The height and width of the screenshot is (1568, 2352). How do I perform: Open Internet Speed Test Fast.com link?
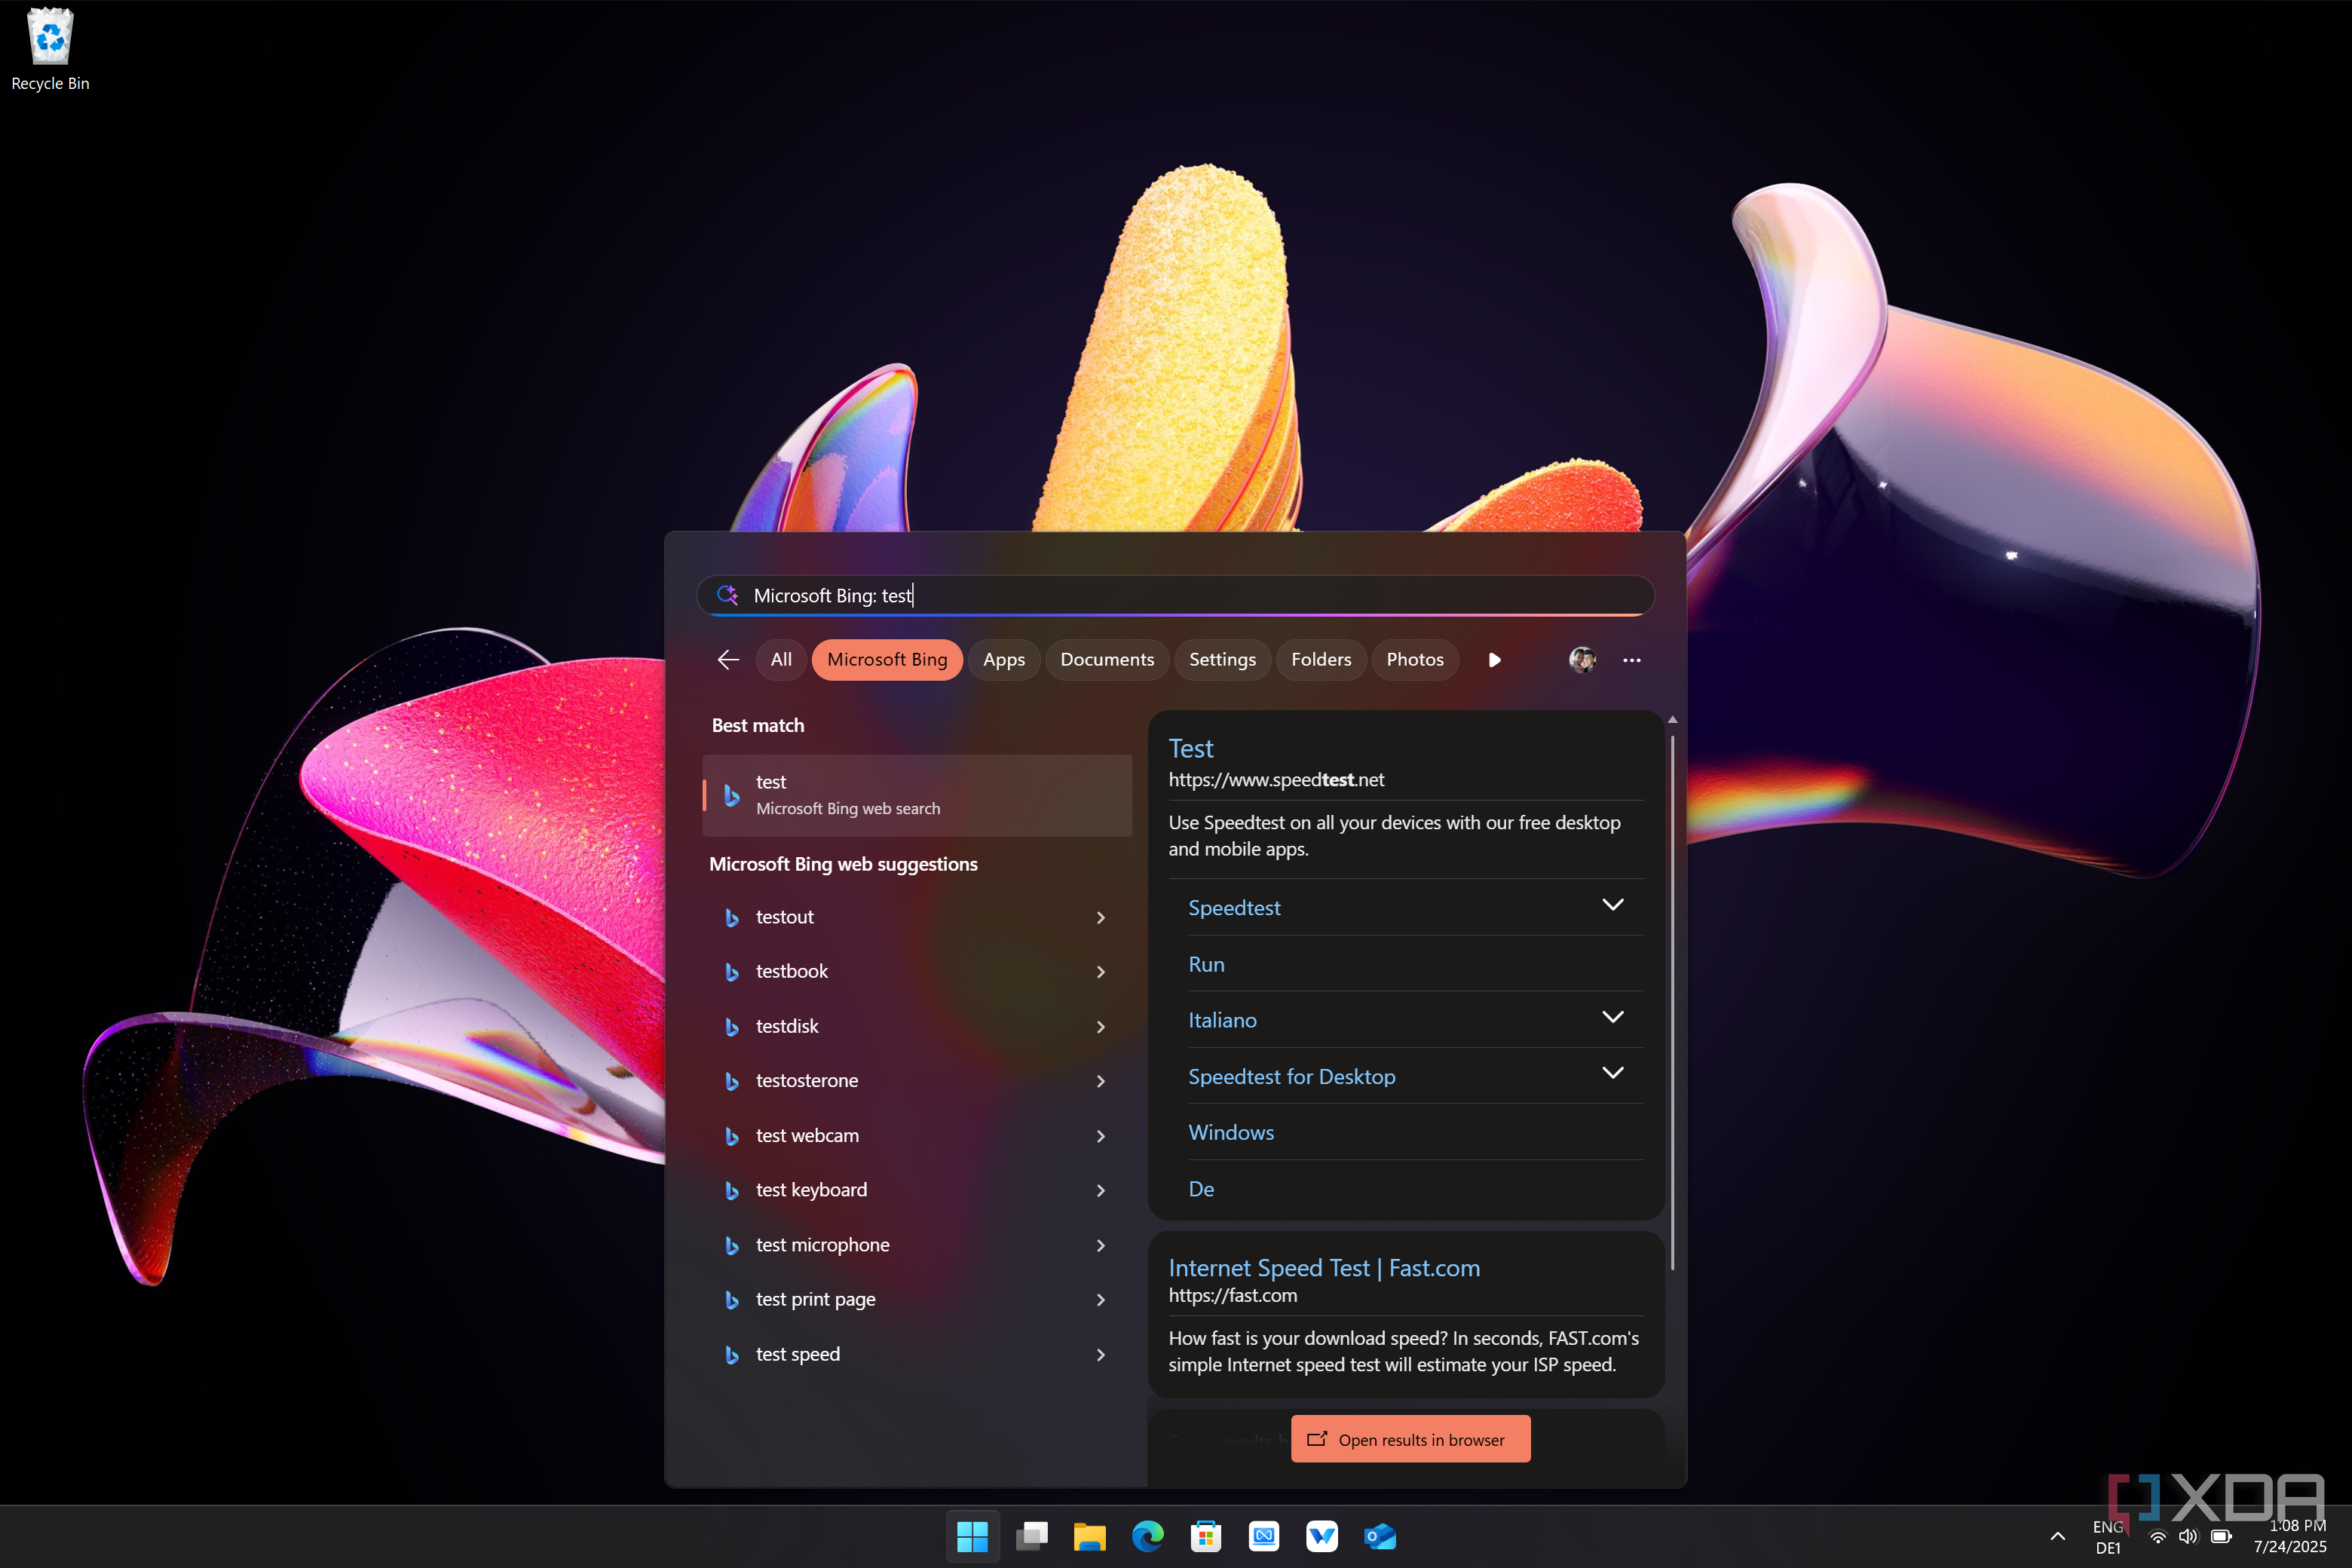point(1324,1268)
